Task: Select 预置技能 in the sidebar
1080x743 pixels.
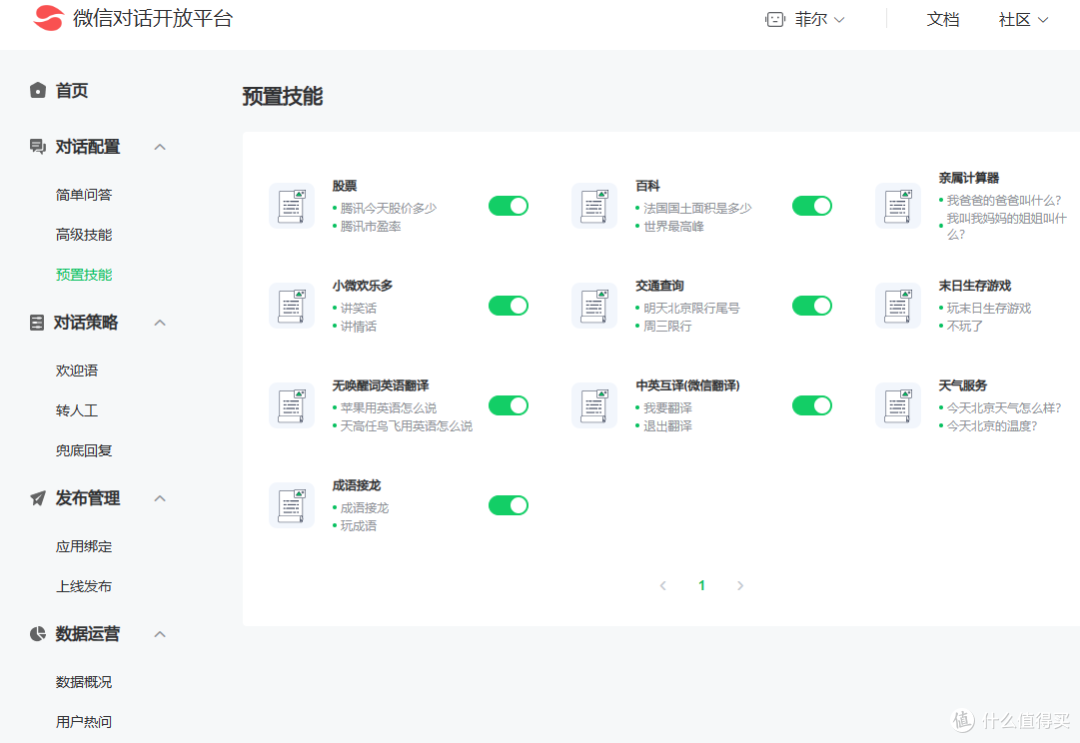Action: (84, 275)
